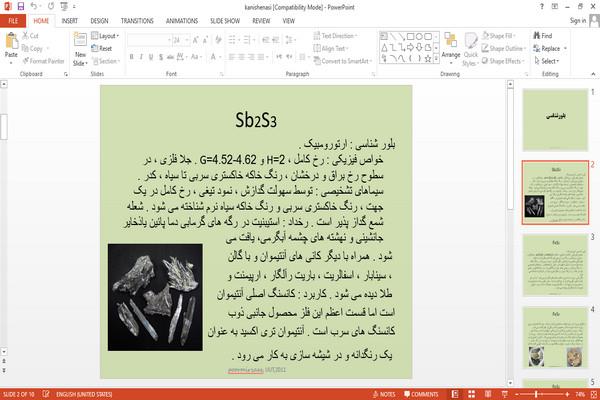
Task: Switch to Reading View icon
Action: (488, 394)
